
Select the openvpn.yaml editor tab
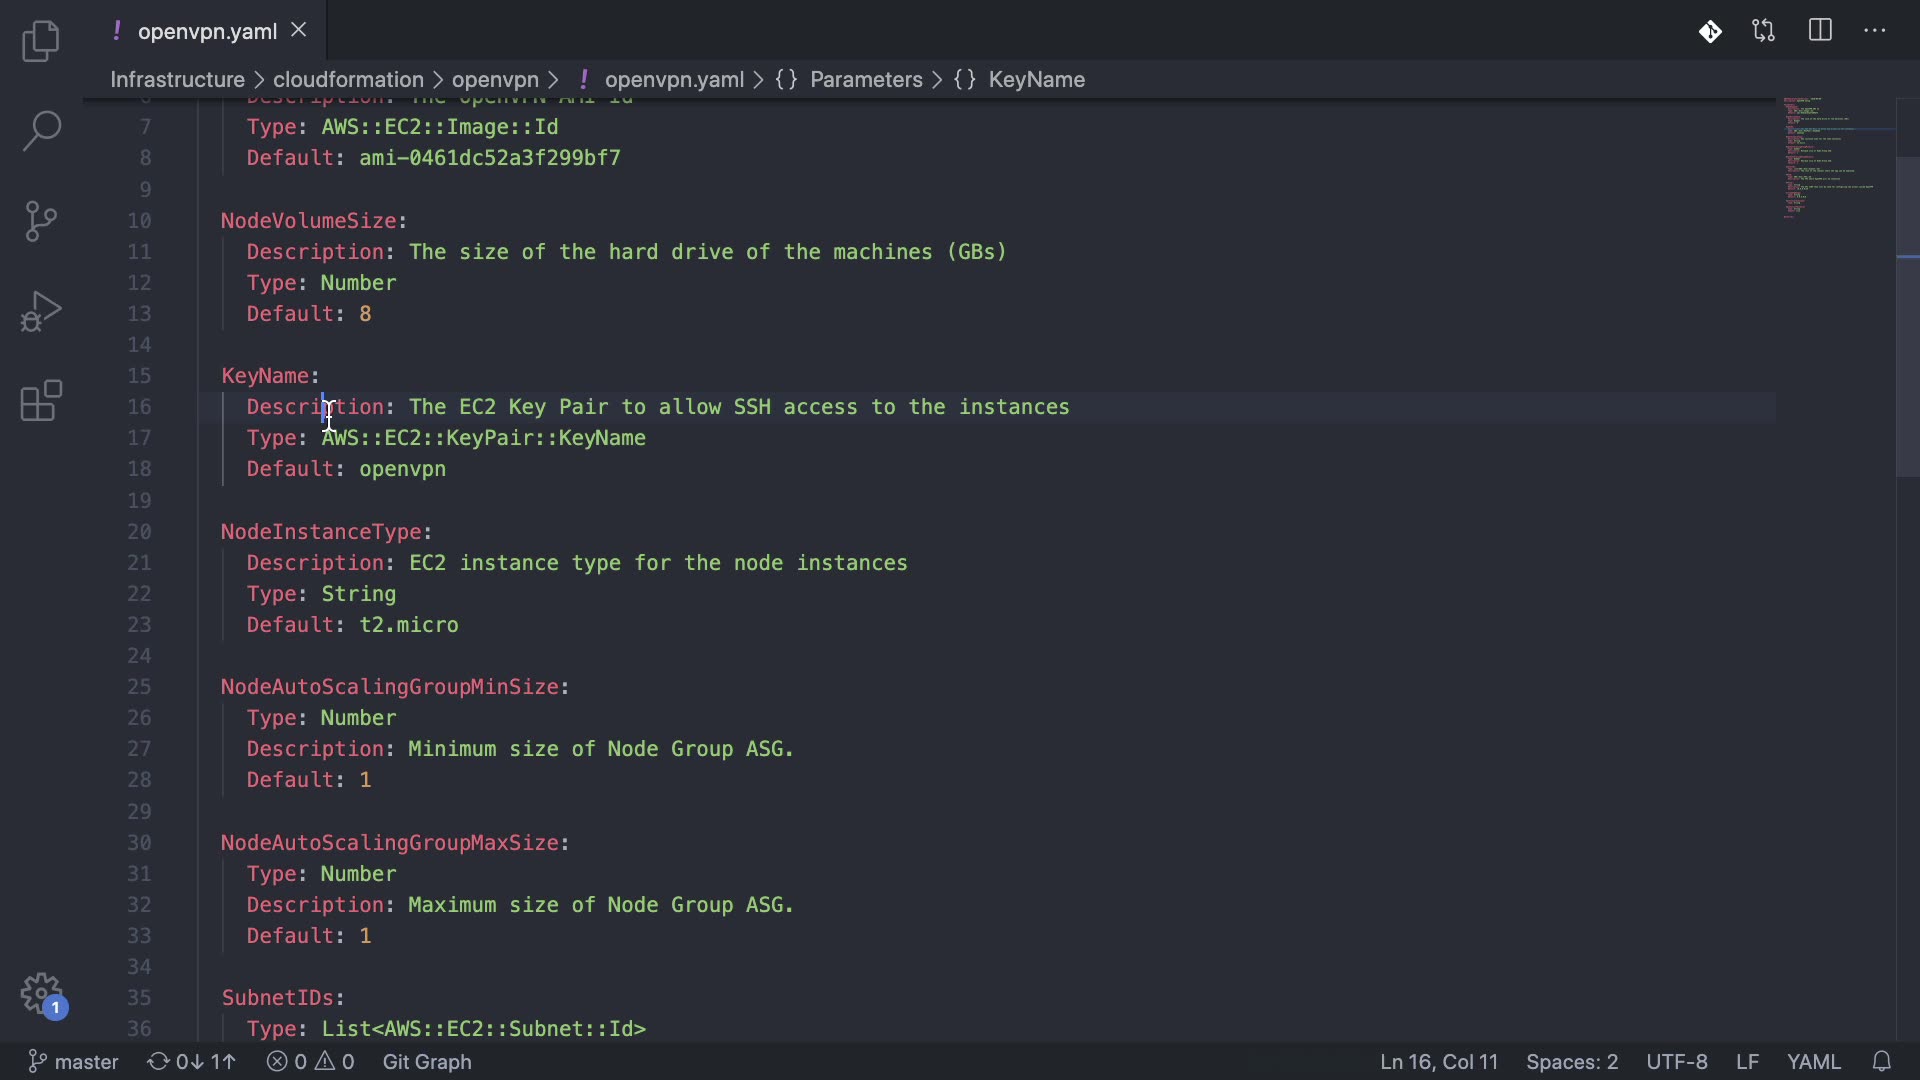pyautogui.click(x=207, y=31)
